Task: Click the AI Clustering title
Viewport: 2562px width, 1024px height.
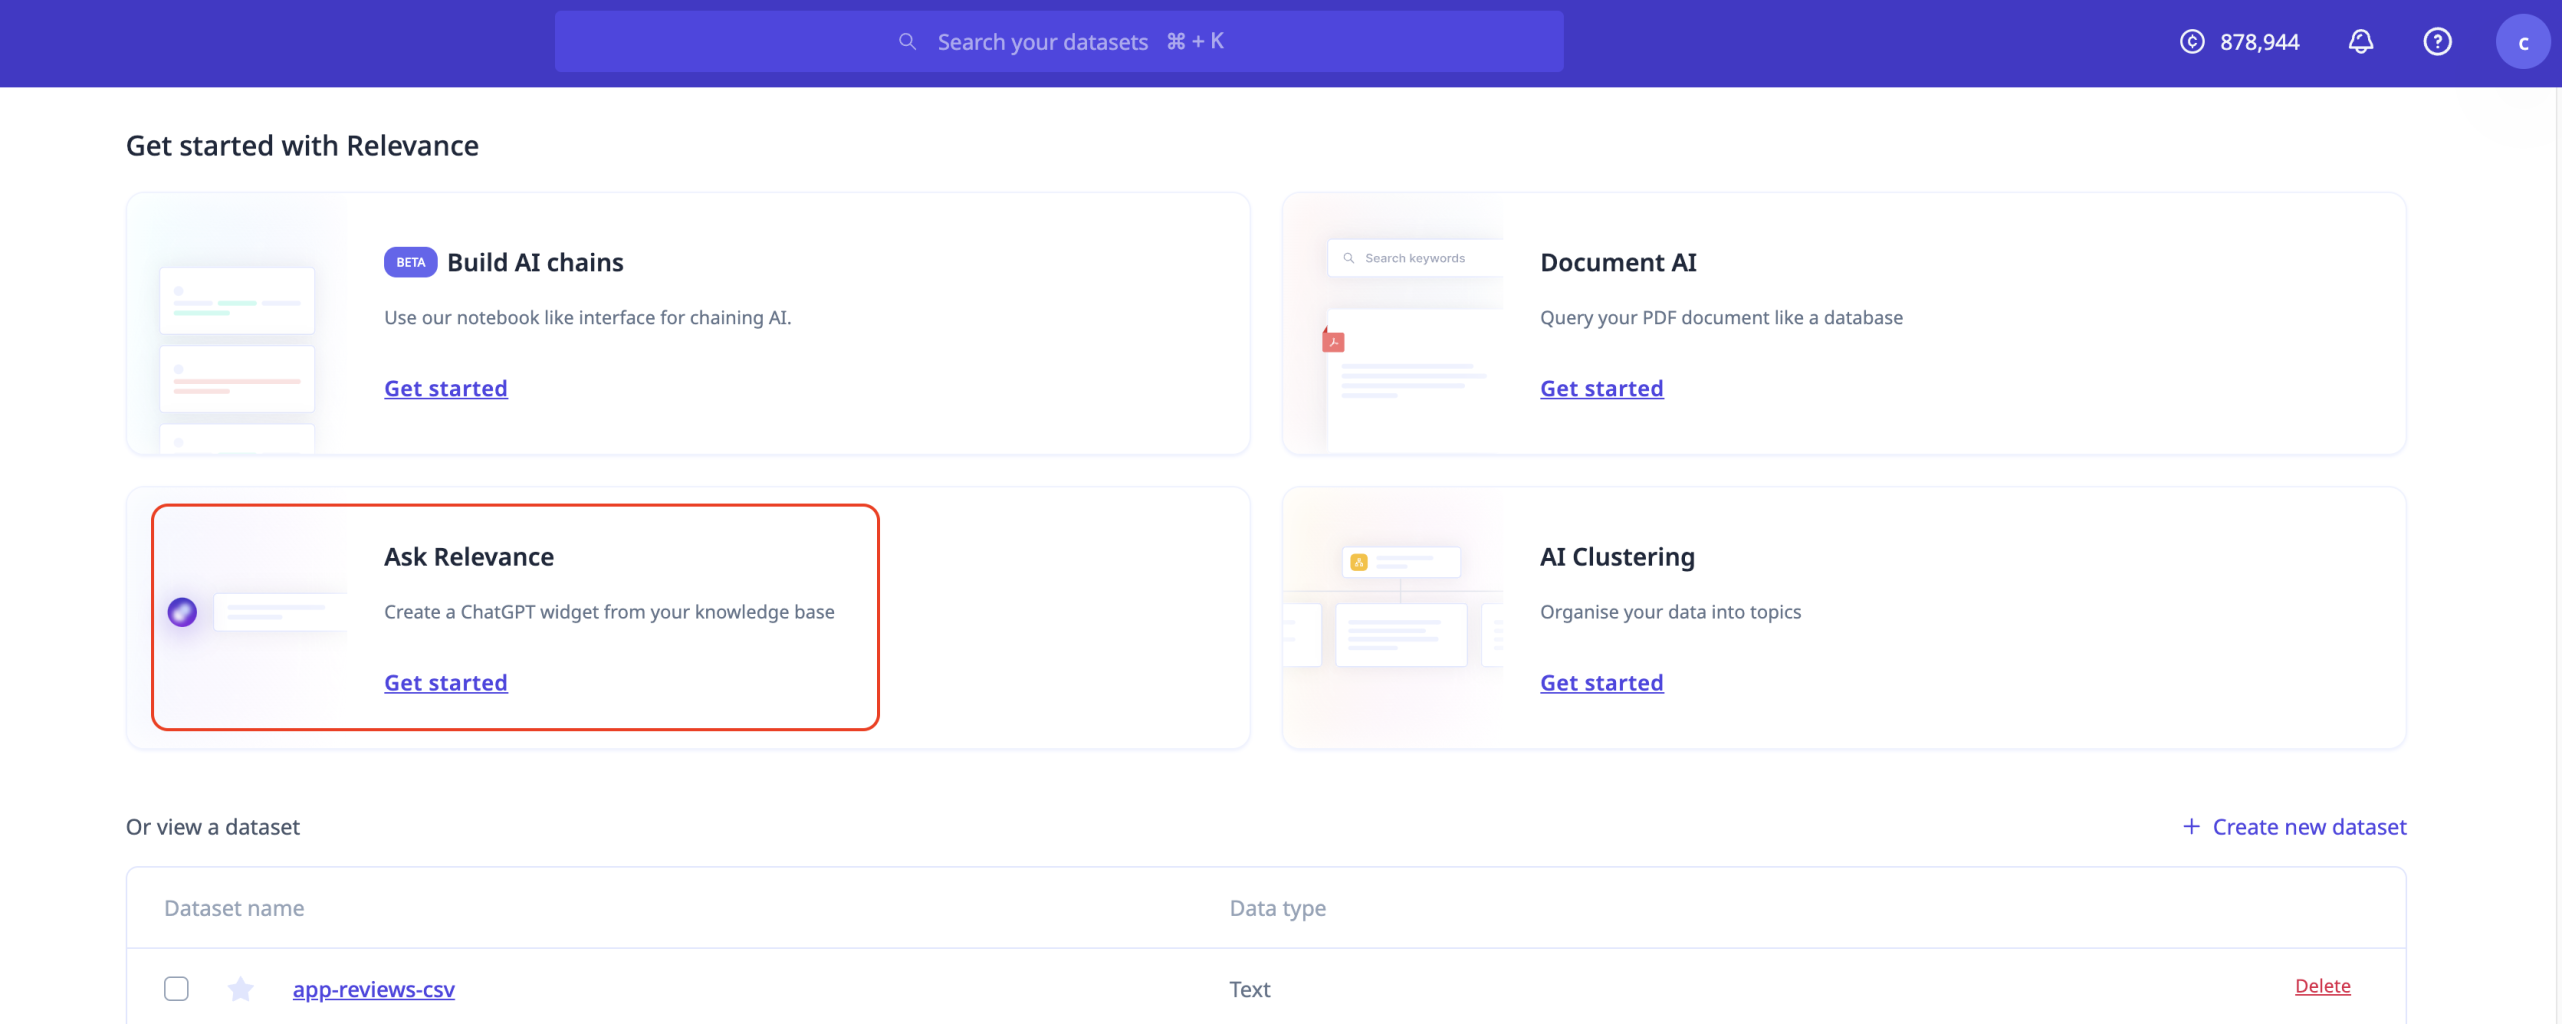Action: click(x=1617, y=556)
